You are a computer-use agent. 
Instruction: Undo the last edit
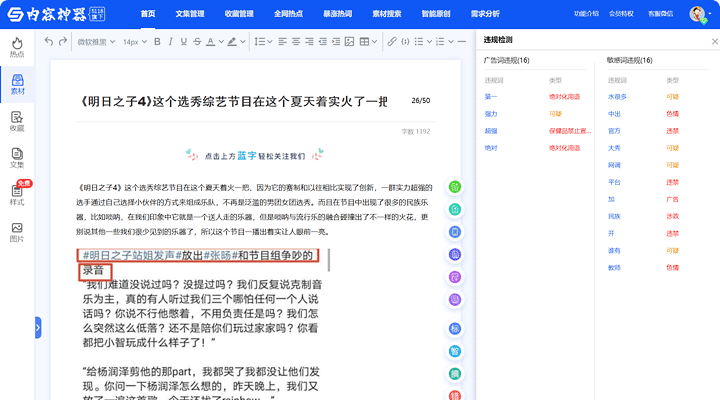pos(49,41)
